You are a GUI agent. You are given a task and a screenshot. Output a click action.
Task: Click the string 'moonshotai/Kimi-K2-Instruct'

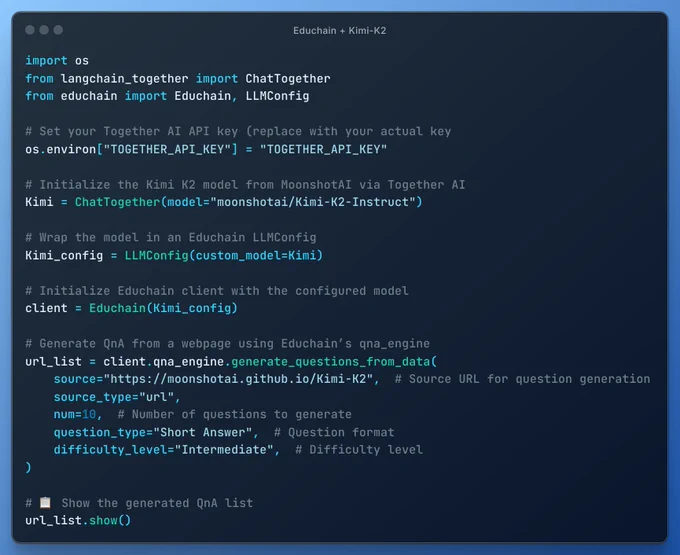click(x=313, y=202)
